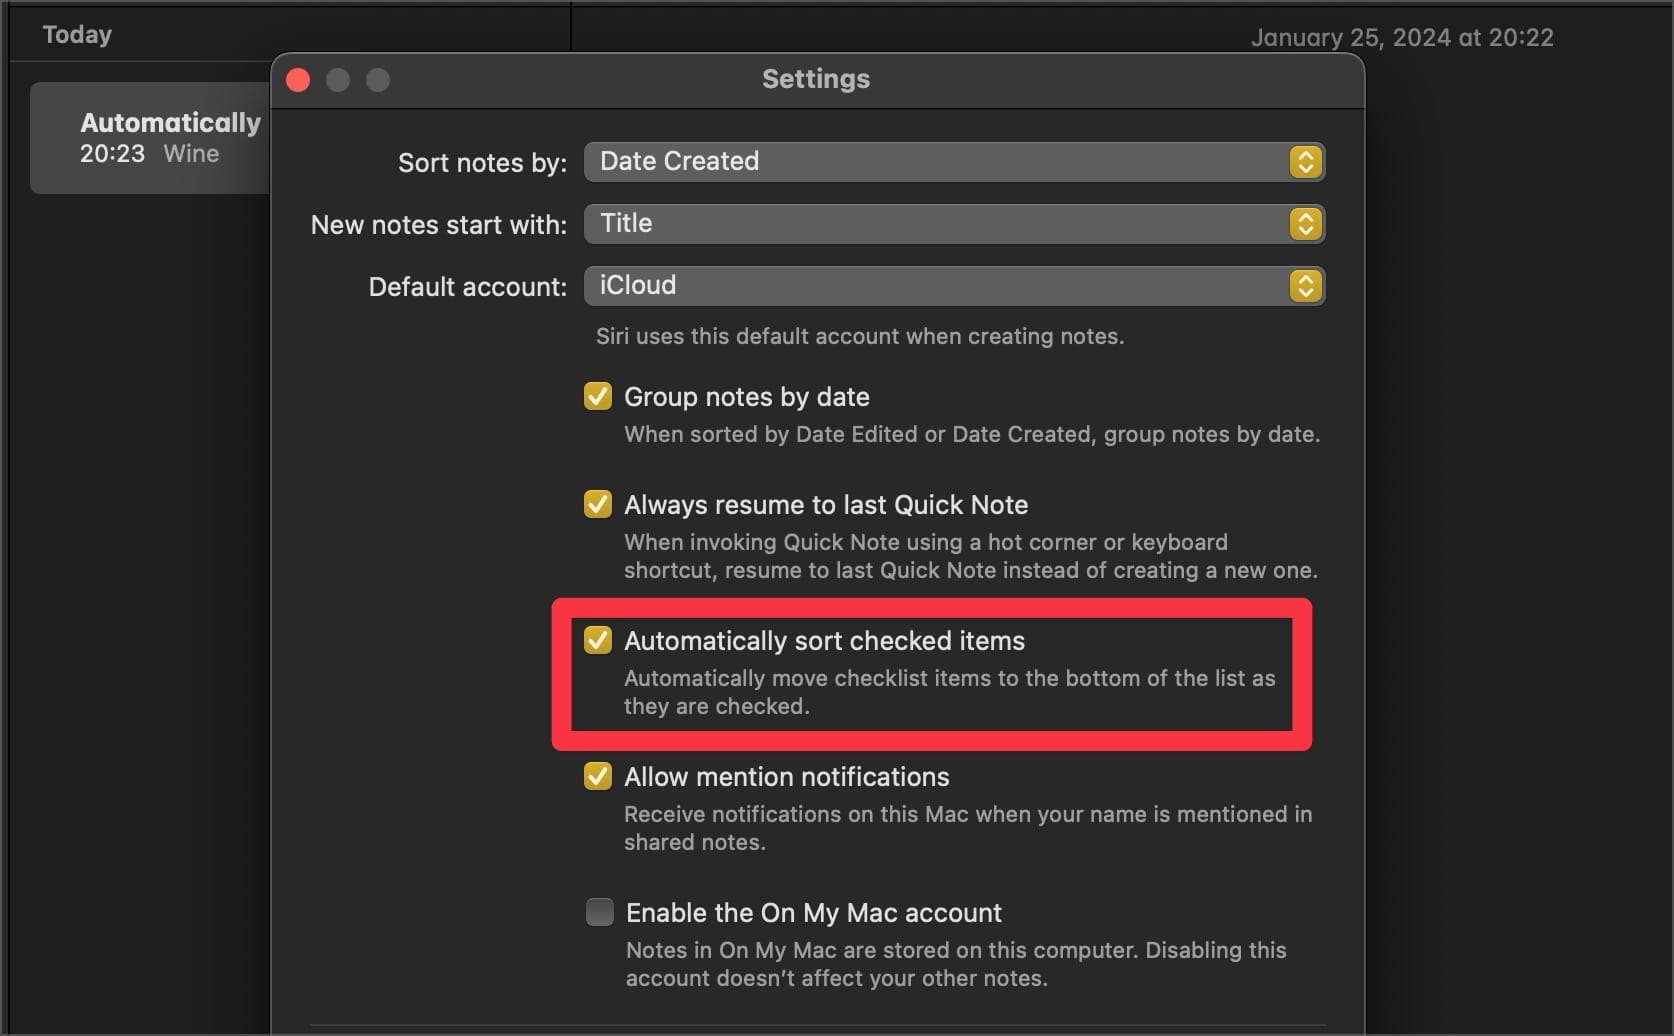Click the "Date Created" value field
Viewport: 1674px width, 1036px height.
coord(678,161)
